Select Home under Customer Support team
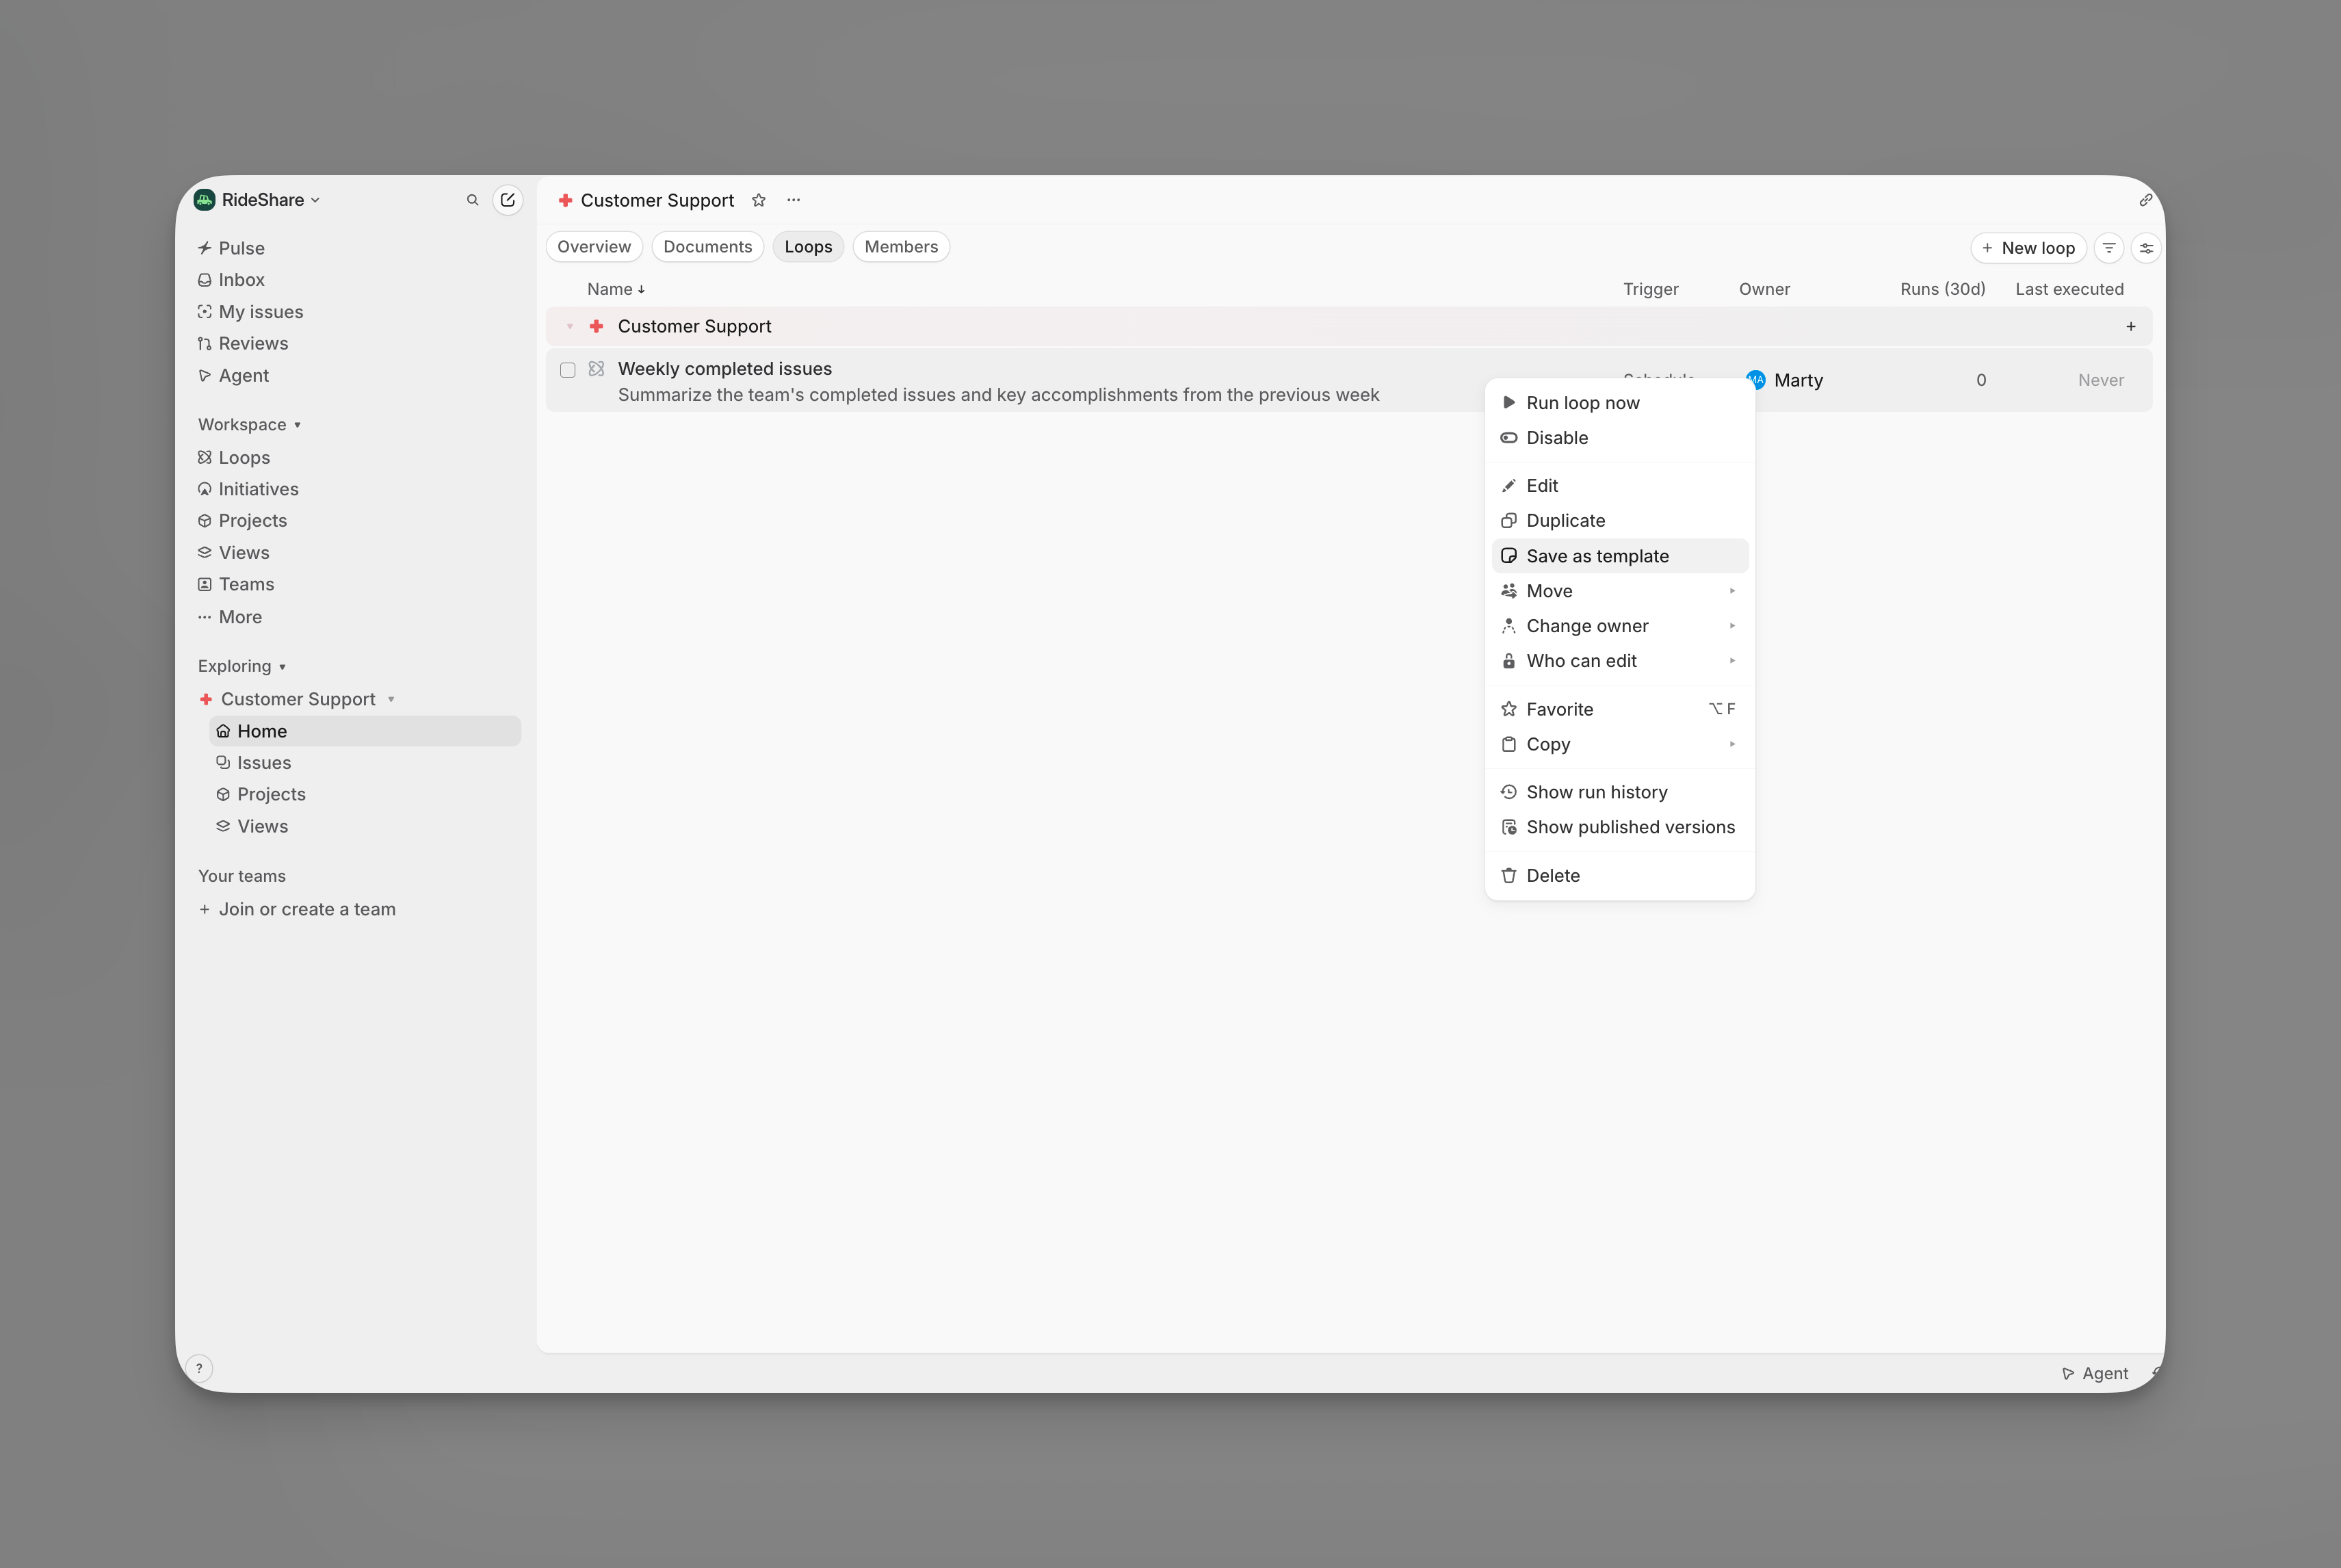Image resolution: width=2341 pixels, height=1568 pixels. (x=365, y=731)
